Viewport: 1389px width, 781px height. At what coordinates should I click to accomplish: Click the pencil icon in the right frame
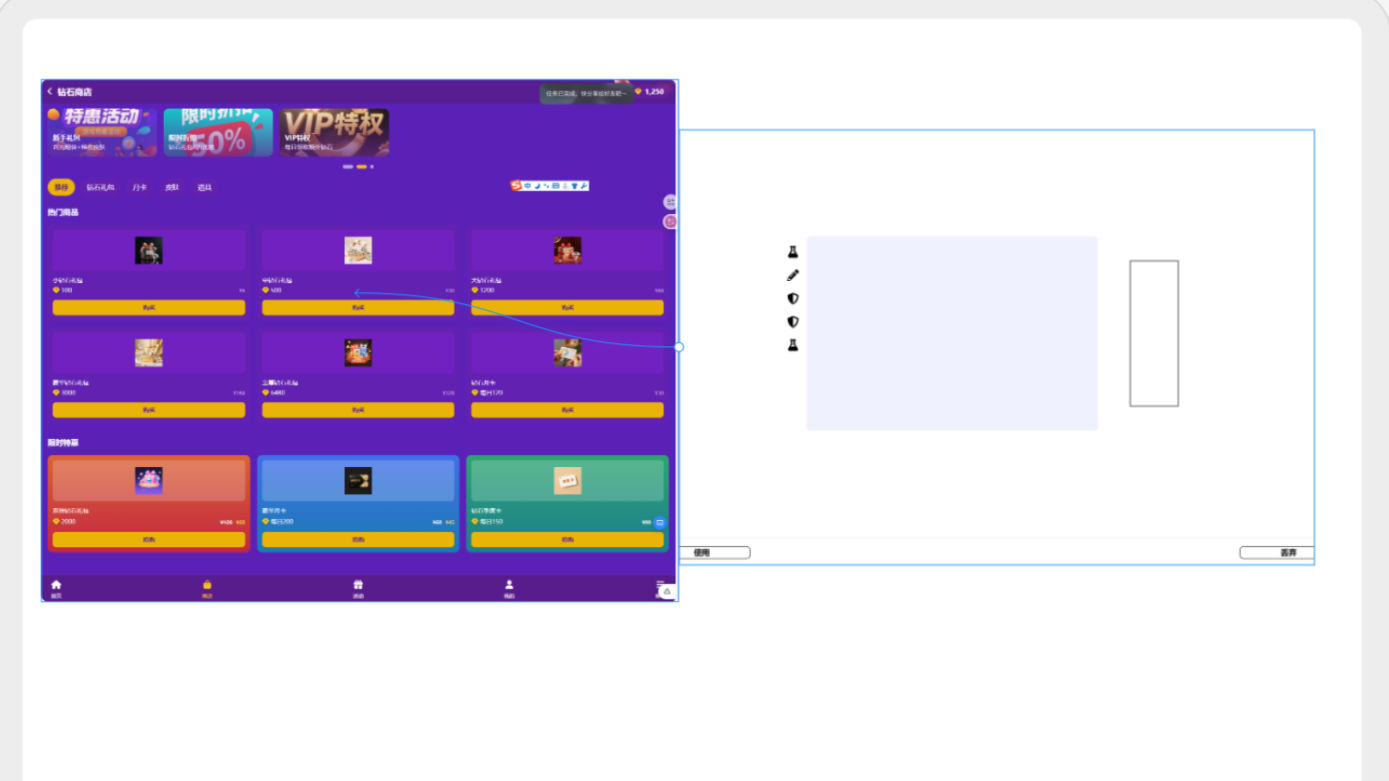click(793, 275)
